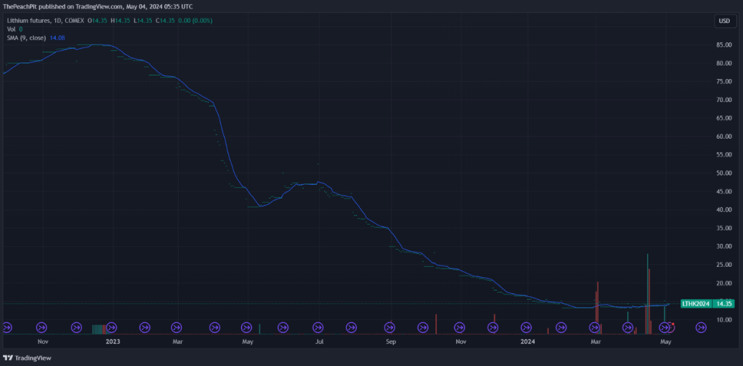Click the rollover marker between Nov 2023 and 2024
Viewport: 743px width, 366px height.
pos(493,327)
